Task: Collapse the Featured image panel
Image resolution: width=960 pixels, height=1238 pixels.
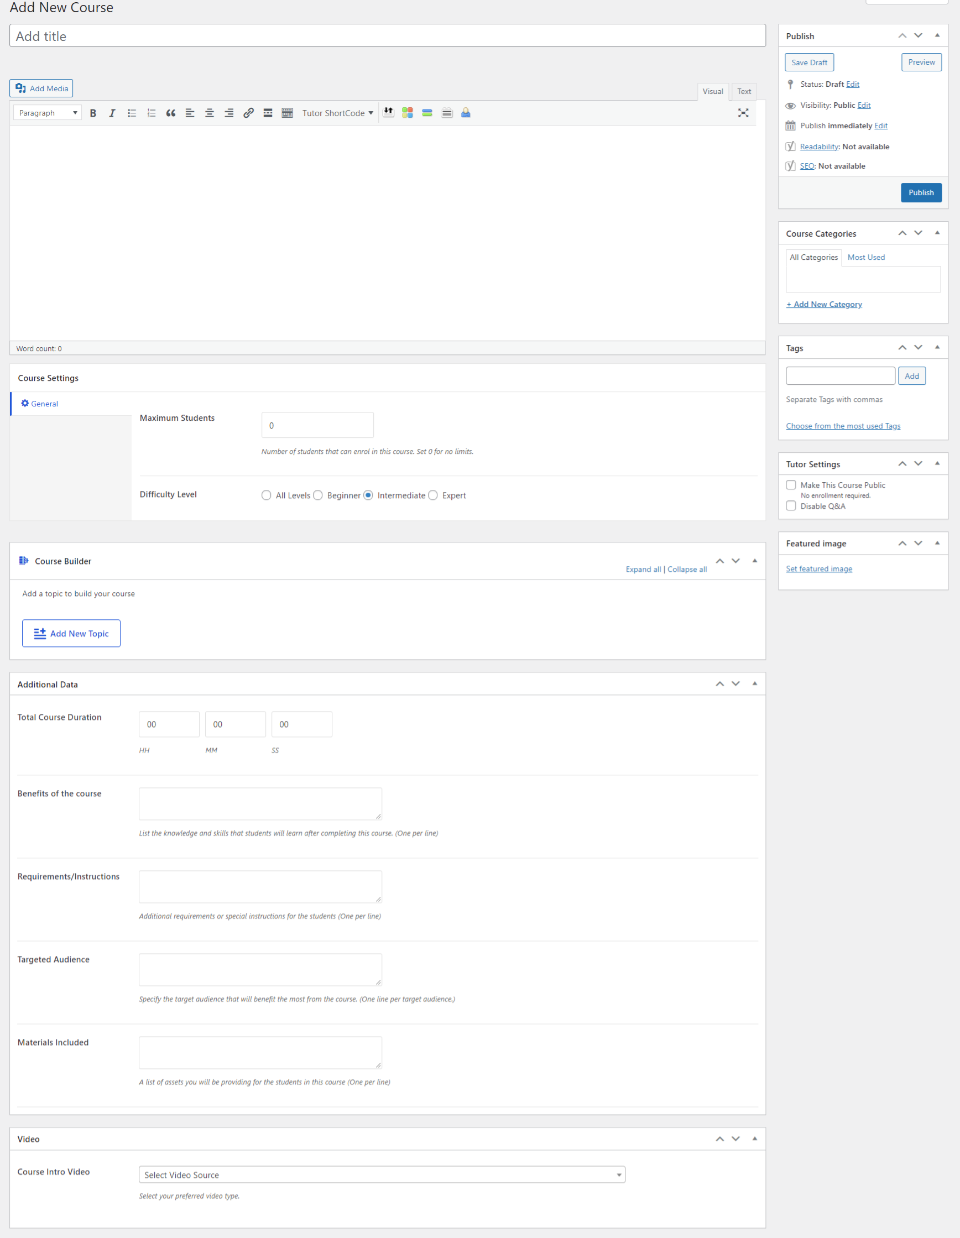Action: point(937,543)
